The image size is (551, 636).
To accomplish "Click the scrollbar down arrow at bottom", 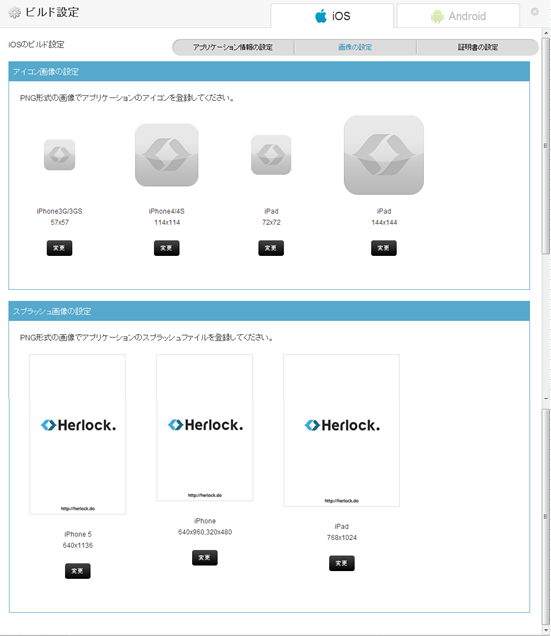I will coord(546,630).
